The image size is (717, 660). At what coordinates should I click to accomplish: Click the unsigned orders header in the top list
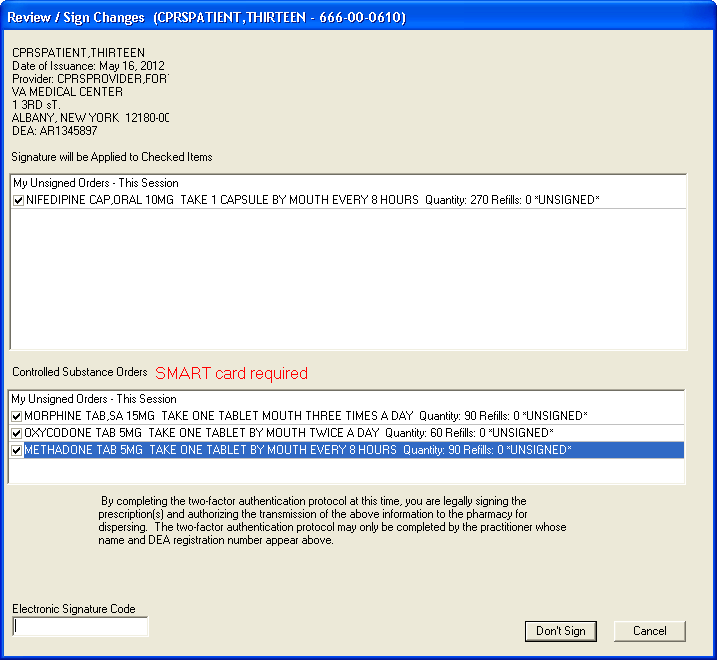tap(95, 183)
